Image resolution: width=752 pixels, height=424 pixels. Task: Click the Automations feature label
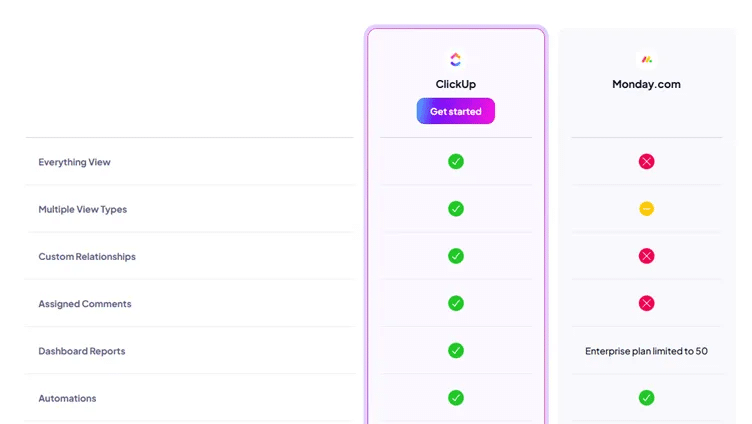click(67, 398)
